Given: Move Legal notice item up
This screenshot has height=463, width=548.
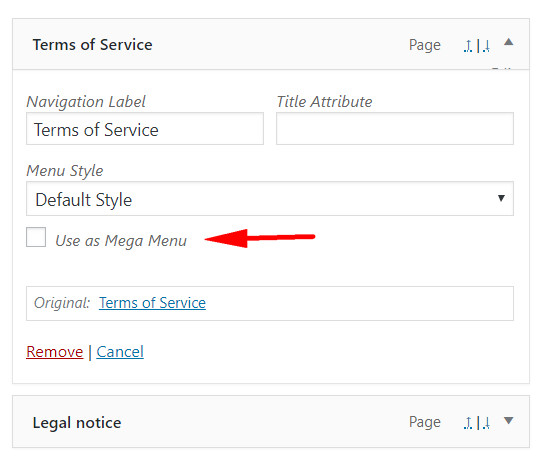Looking at the screenshot, I should pos(468,423).
